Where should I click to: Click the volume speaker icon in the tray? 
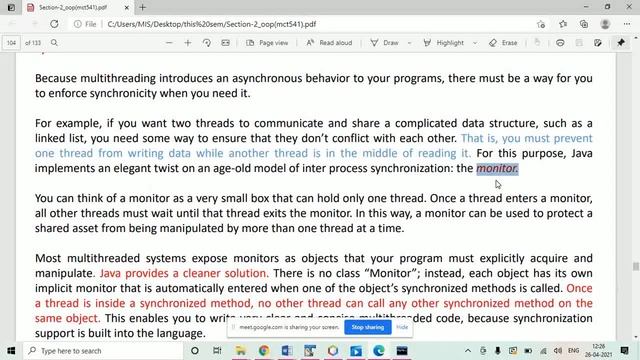(558, 351)
